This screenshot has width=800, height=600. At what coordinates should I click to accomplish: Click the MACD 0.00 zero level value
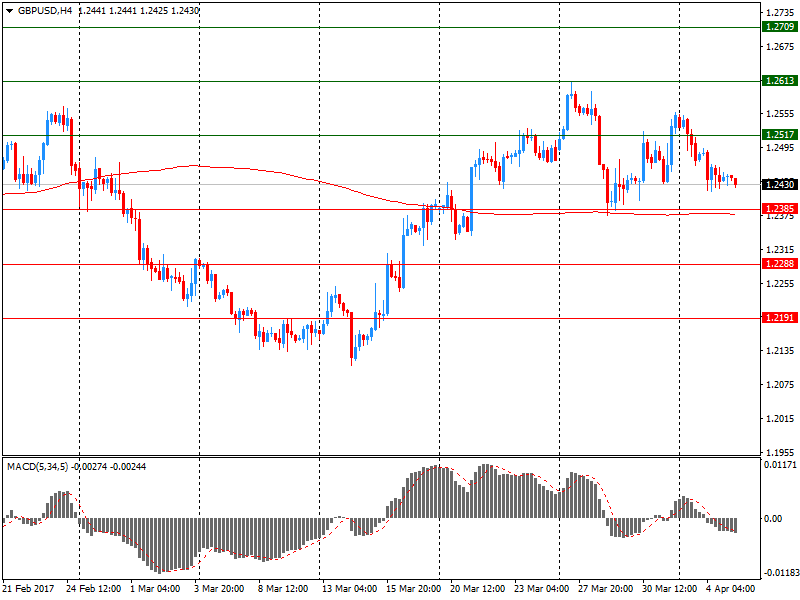coord(774,518)
